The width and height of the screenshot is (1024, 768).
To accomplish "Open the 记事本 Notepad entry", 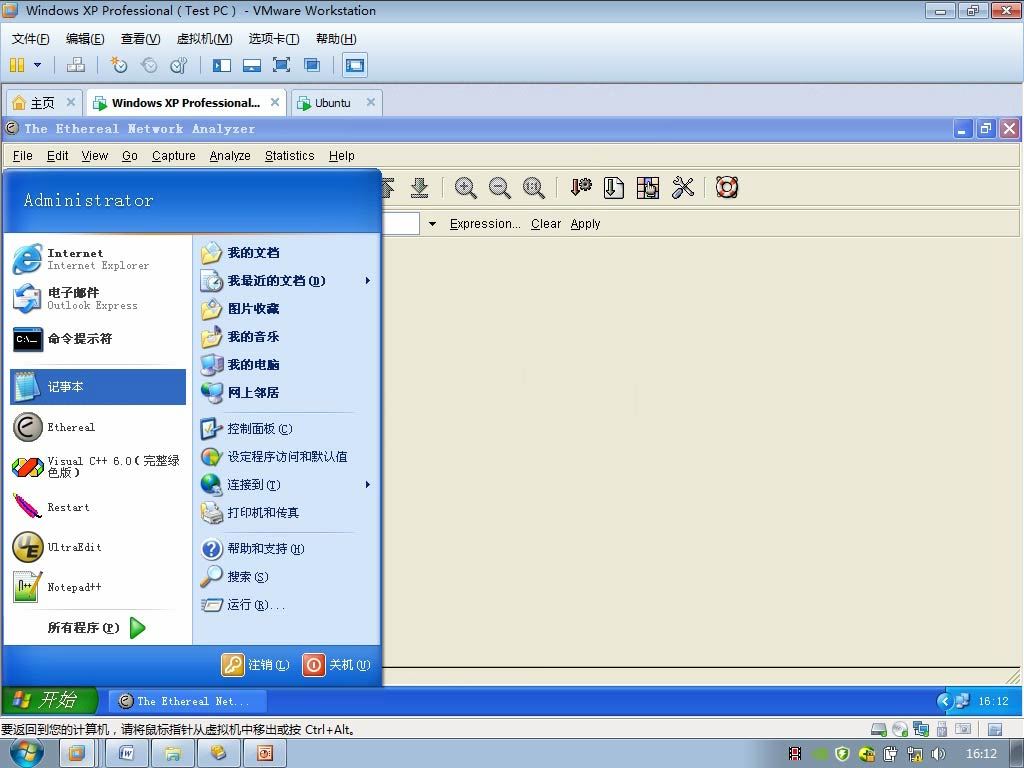I will point(98,387).
